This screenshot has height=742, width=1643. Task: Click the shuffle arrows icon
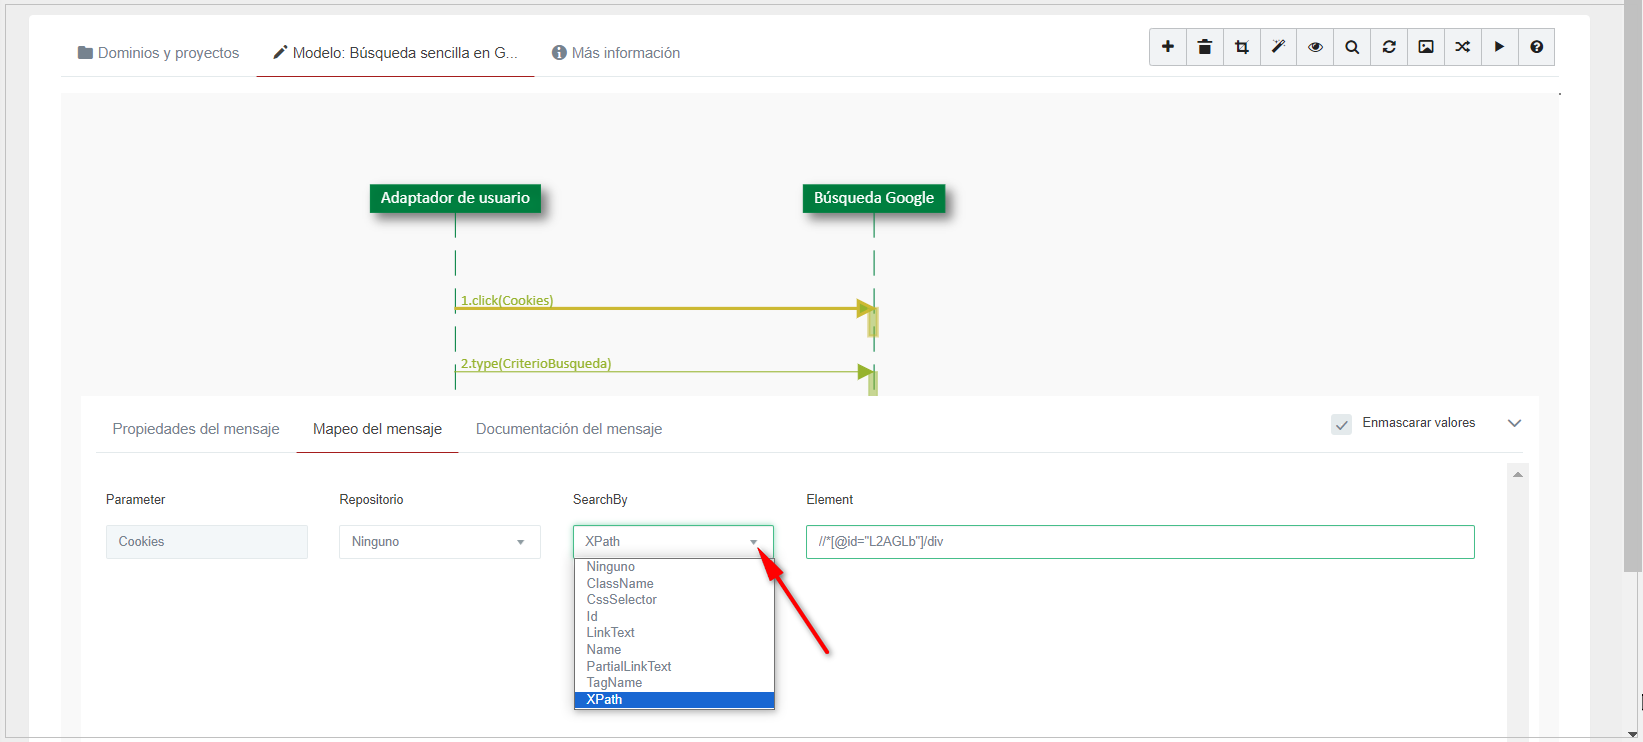1463,47
